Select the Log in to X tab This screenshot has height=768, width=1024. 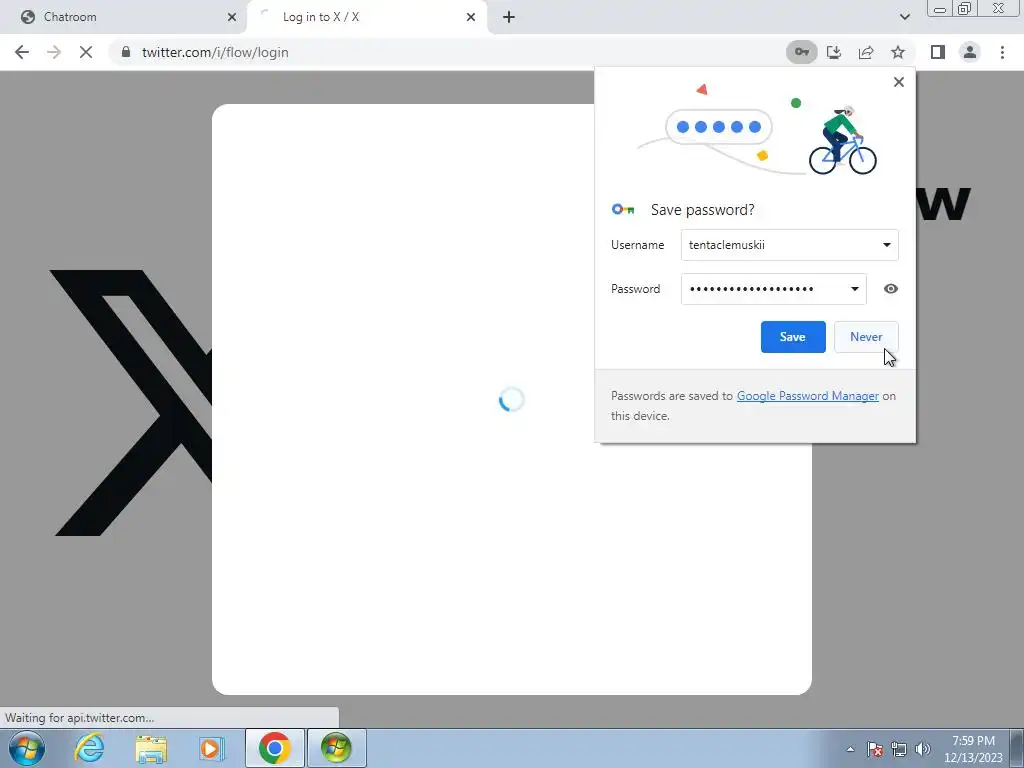pyautogui.click(x=368, y=17)
